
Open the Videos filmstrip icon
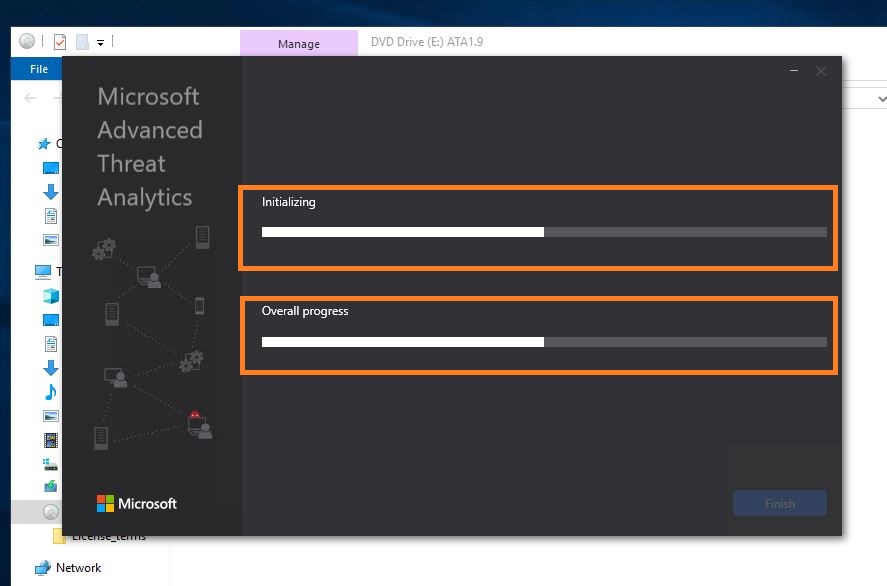51,440
